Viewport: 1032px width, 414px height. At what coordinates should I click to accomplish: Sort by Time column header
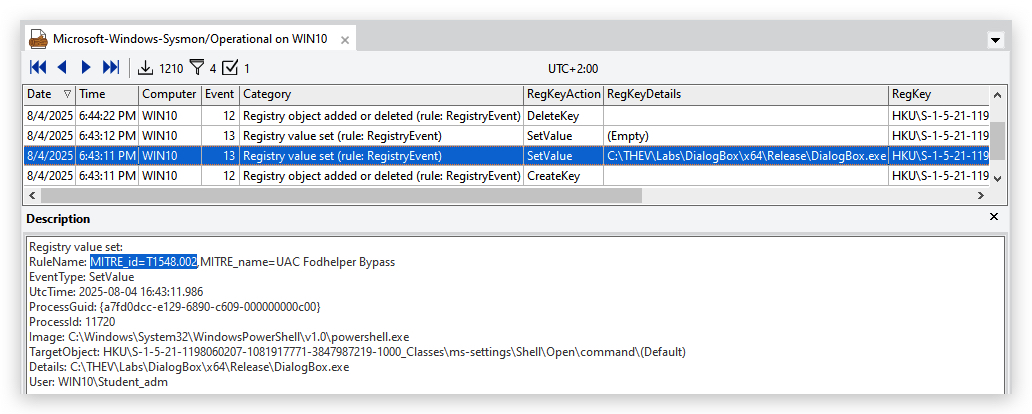pos(107,94)
